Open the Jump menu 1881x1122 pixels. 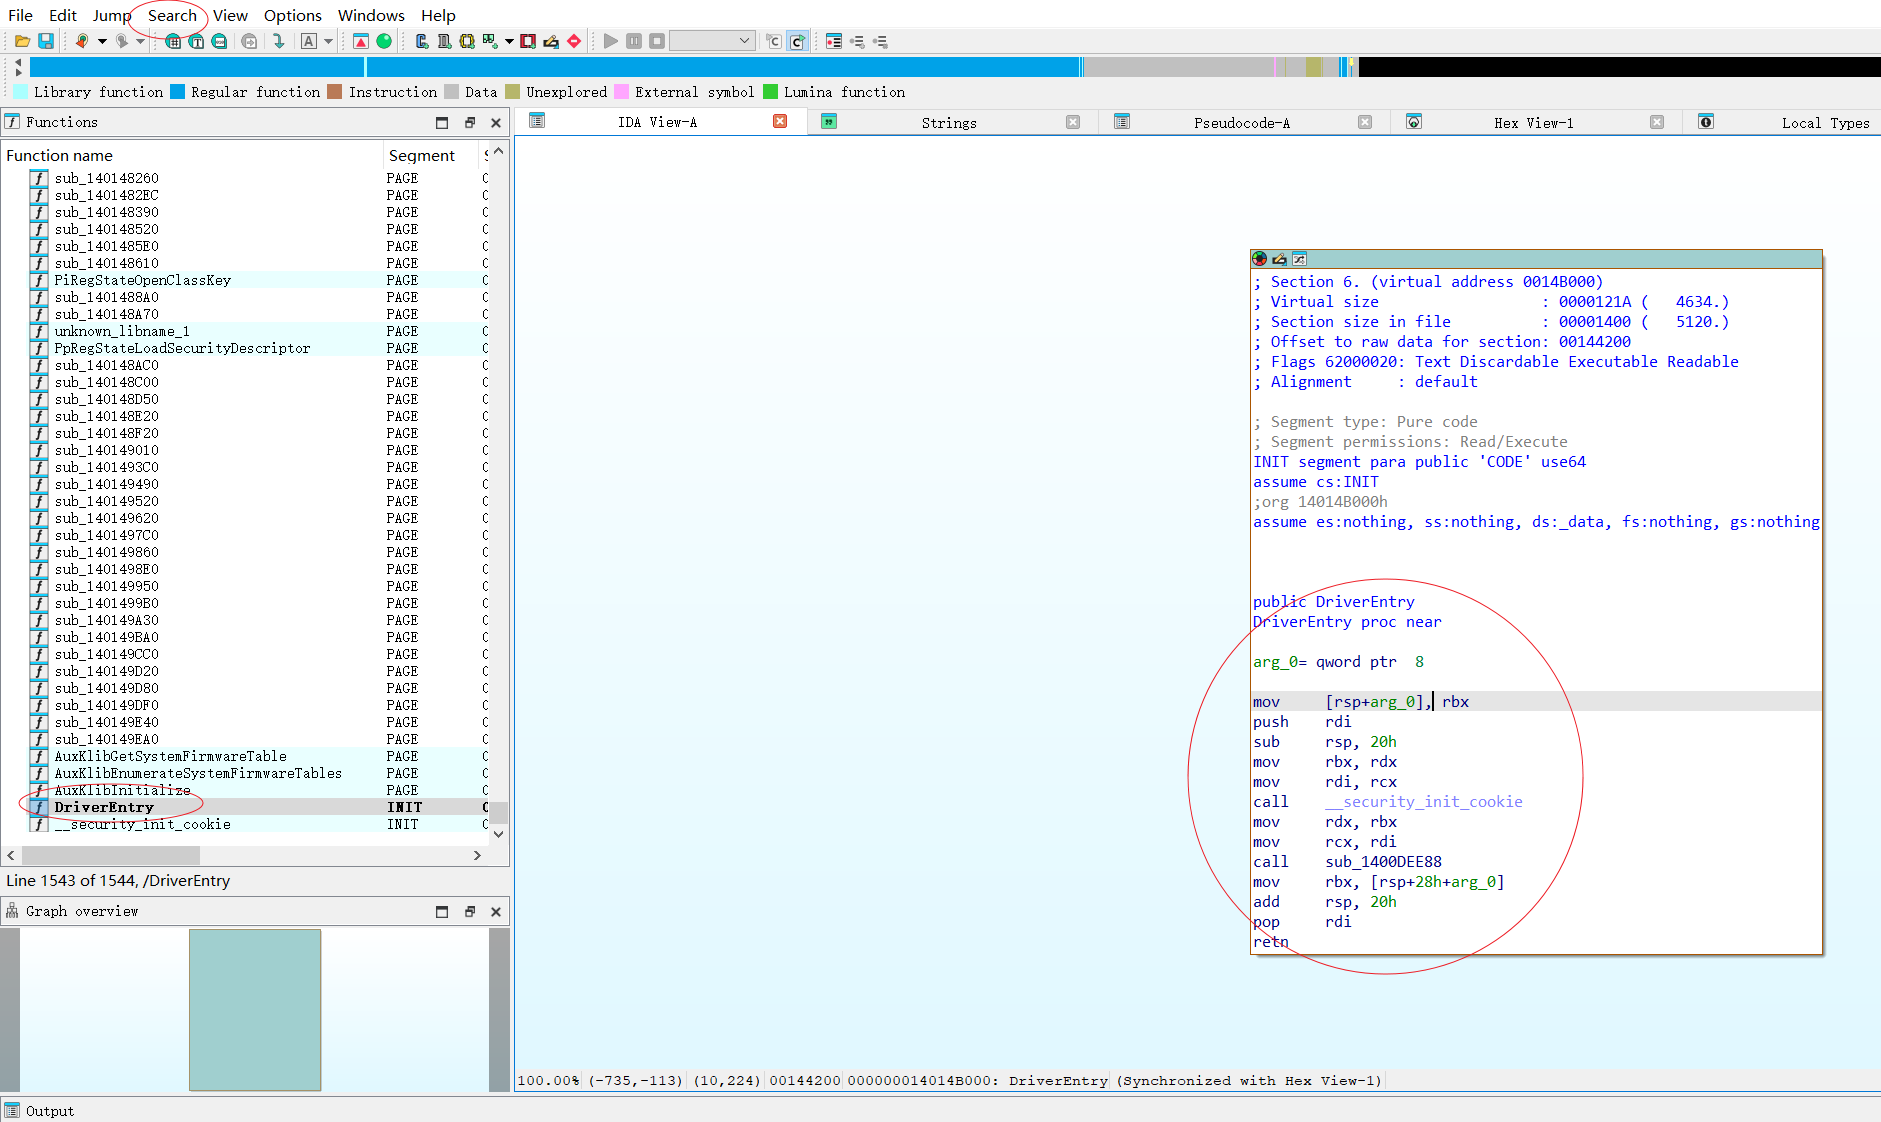pos(112,15)
